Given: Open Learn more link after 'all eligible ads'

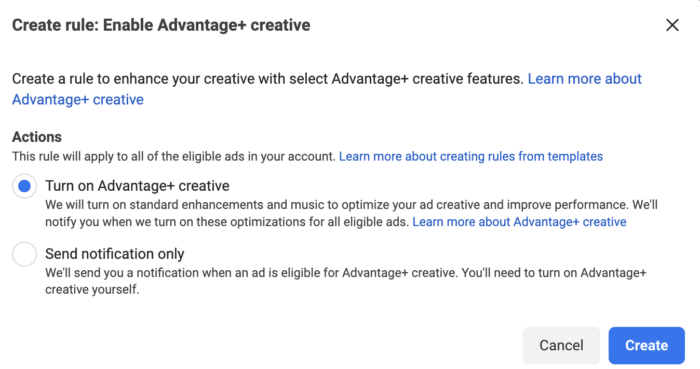Looking at the screenshot, I should coord(519,222).
